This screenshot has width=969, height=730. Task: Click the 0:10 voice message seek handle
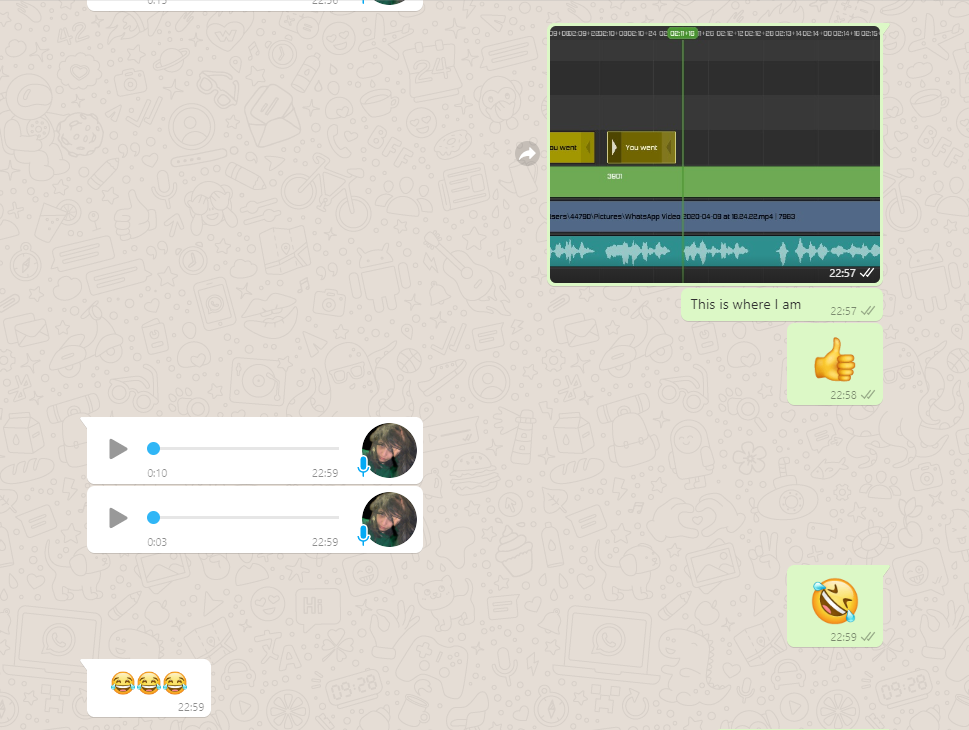coord(153,449)
